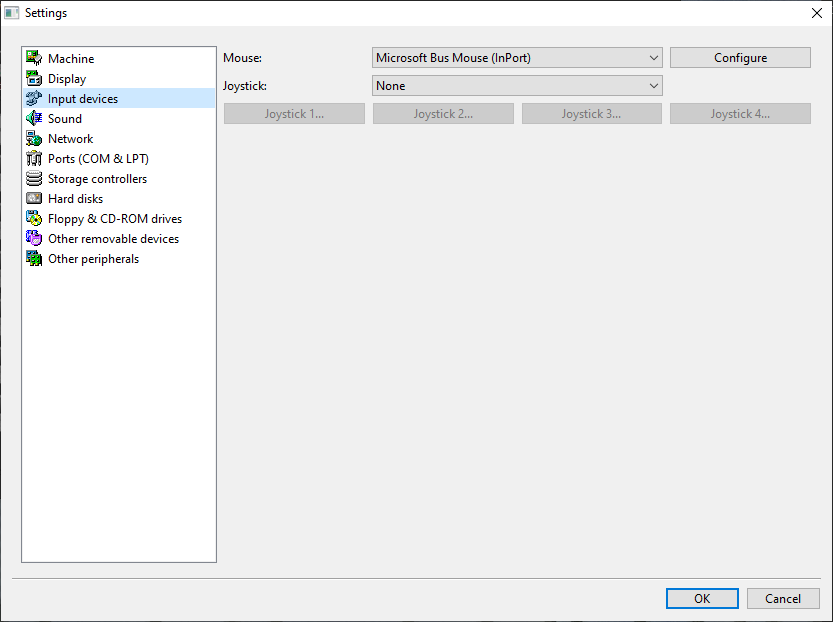Click the Other peripherals icon
833x622 pixels.
click(34, 258)
